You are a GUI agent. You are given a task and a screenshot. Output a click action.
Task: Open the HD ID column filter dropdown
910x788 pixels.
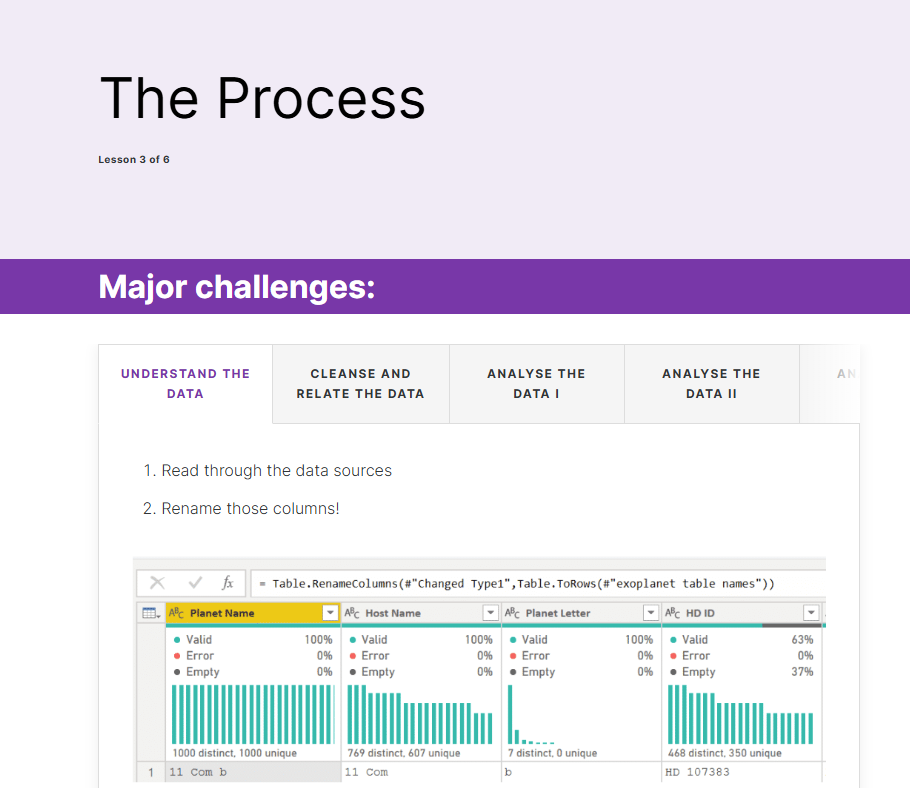pos(811,613)
